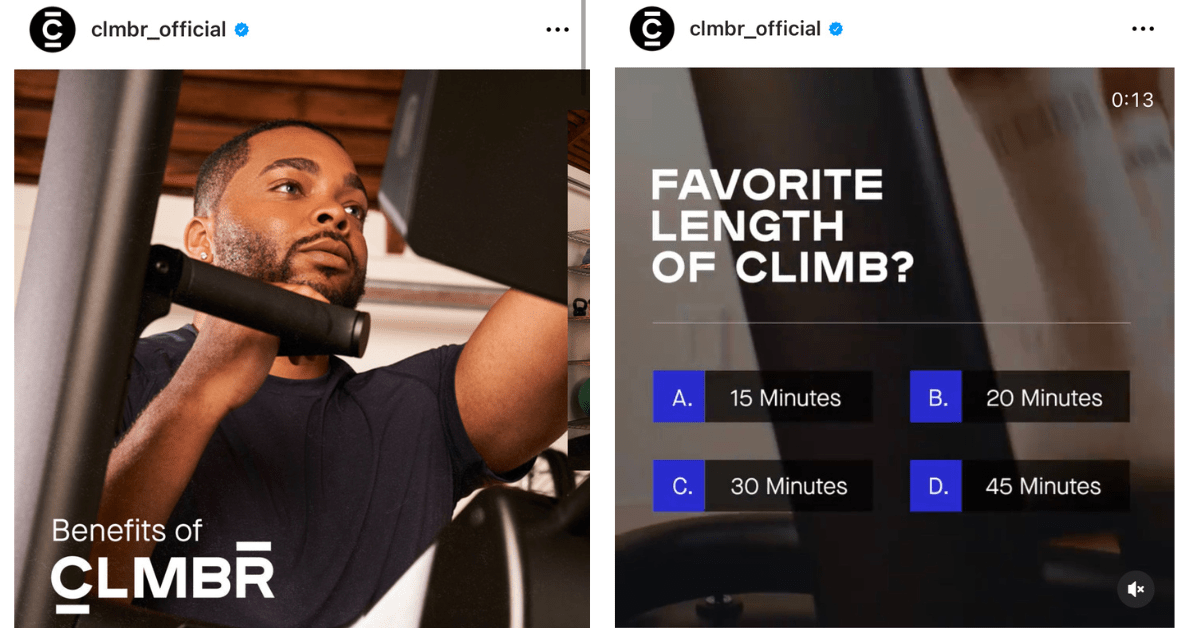The width and height of the screenshot is (1200, 628).
Task: Open clmbr_official profile avatar on right post
Action: pos(652,29)
